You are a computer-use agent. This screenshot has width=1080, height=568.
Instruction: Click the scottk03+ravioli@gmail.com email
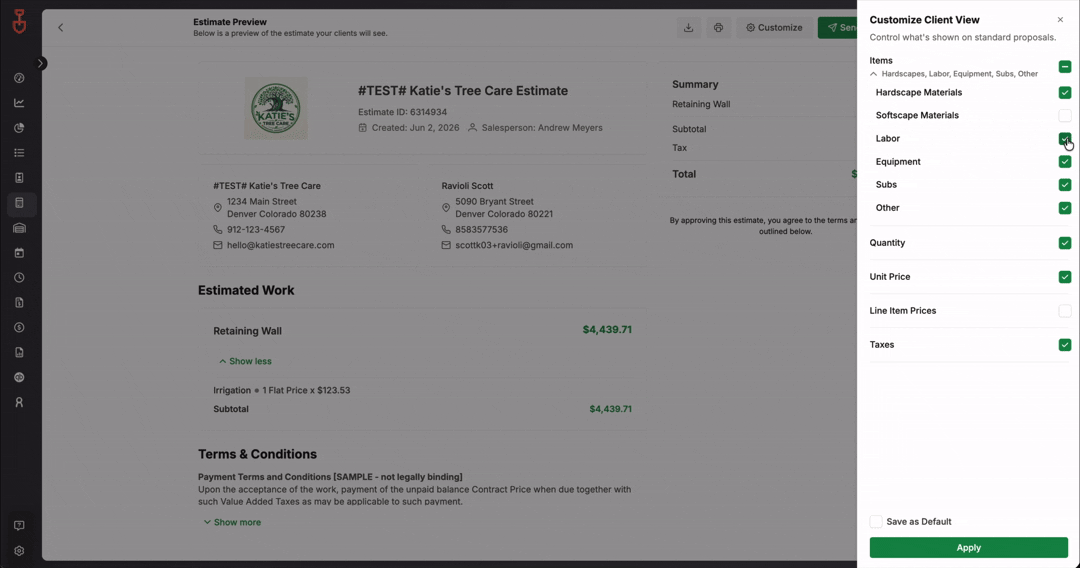(514, 245)
